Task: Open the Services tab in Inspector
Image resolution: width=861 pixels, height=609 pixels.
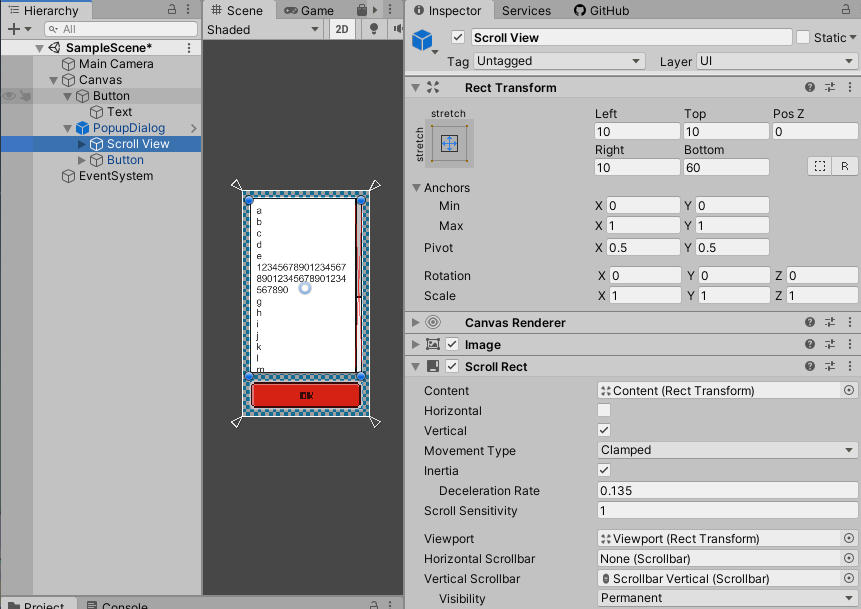Action: pyautogui.click(x=527, y=10)
